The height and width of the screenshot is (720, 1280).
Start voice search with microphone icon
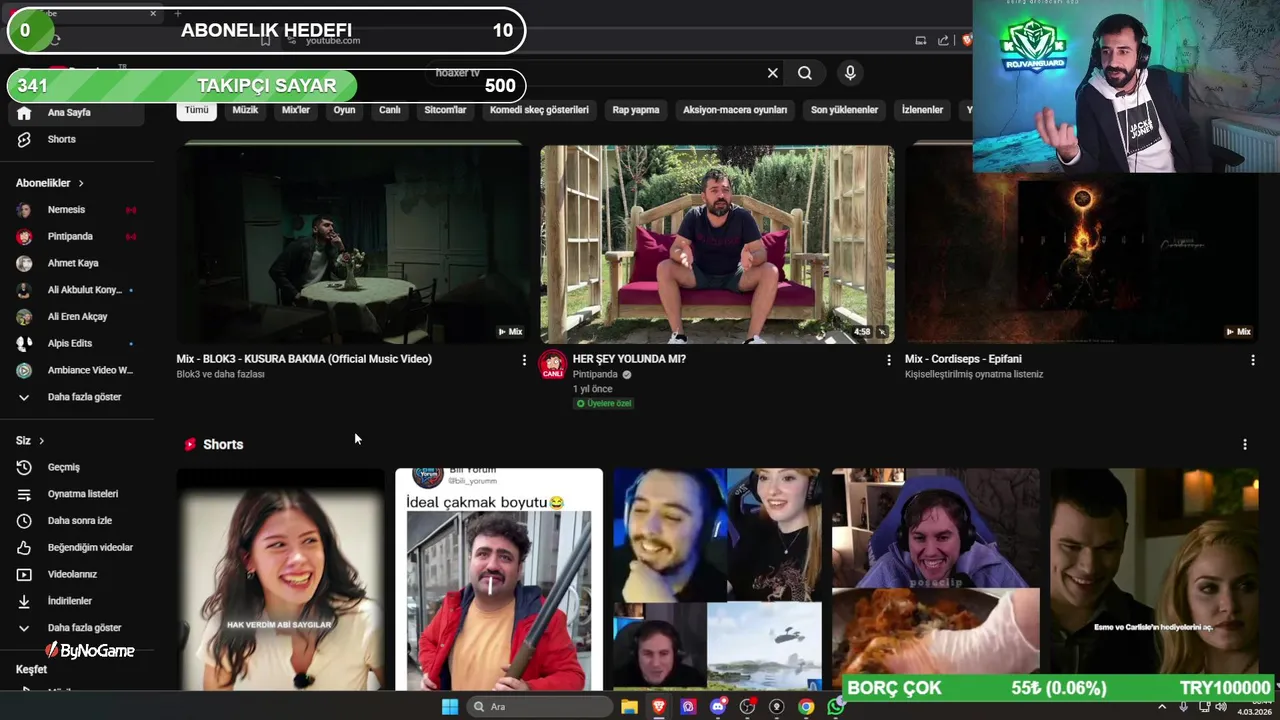coord(850,73)
